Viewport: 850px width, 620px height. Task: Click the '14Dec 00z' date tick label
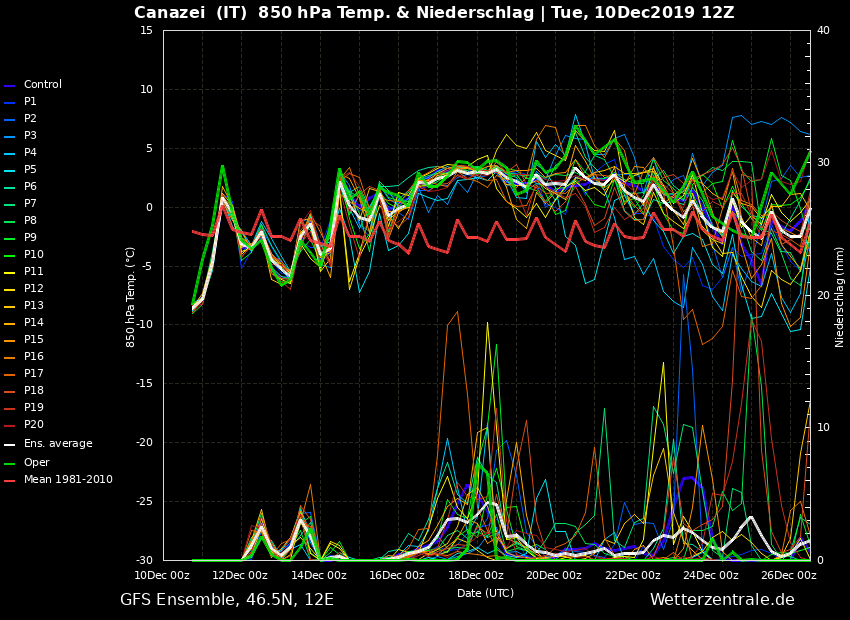click(x=319, y=576)
